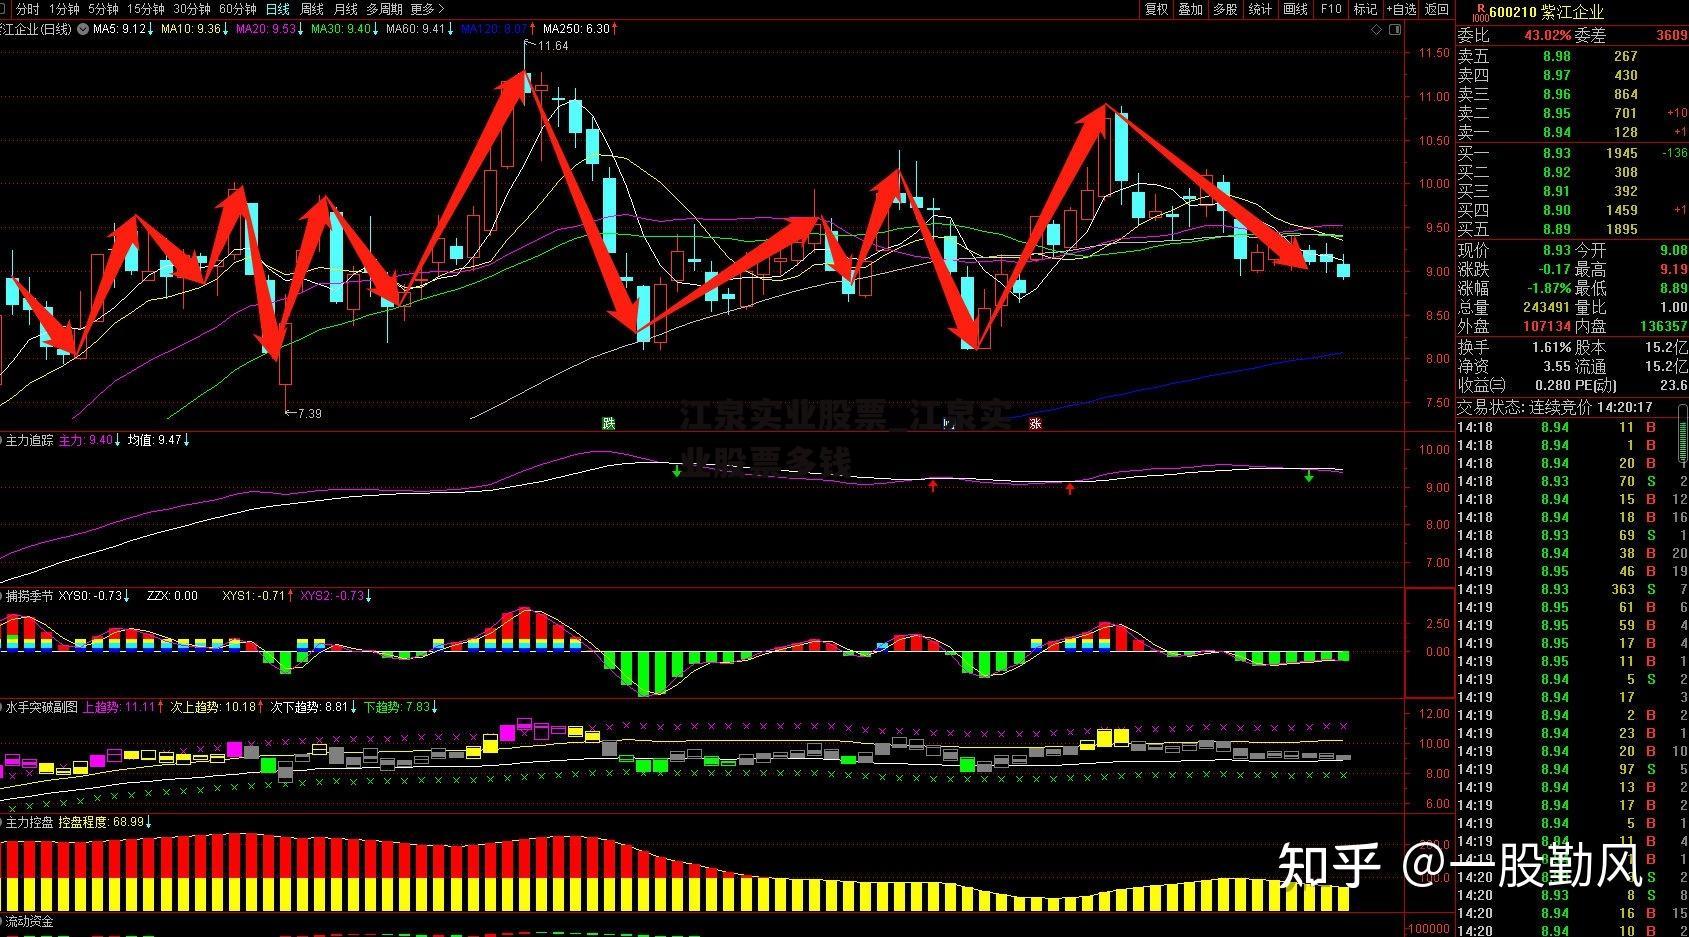Activate the 画线 drawing tool
This screenshot has width=1689, height=937.
tap(1295, 9)
